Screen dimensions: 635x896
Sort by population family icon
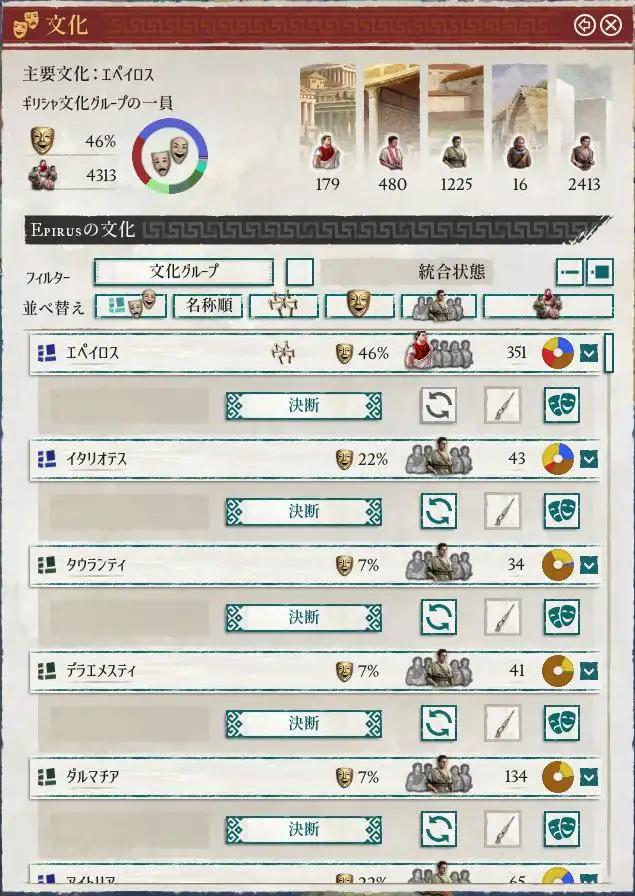pos(548,306)
